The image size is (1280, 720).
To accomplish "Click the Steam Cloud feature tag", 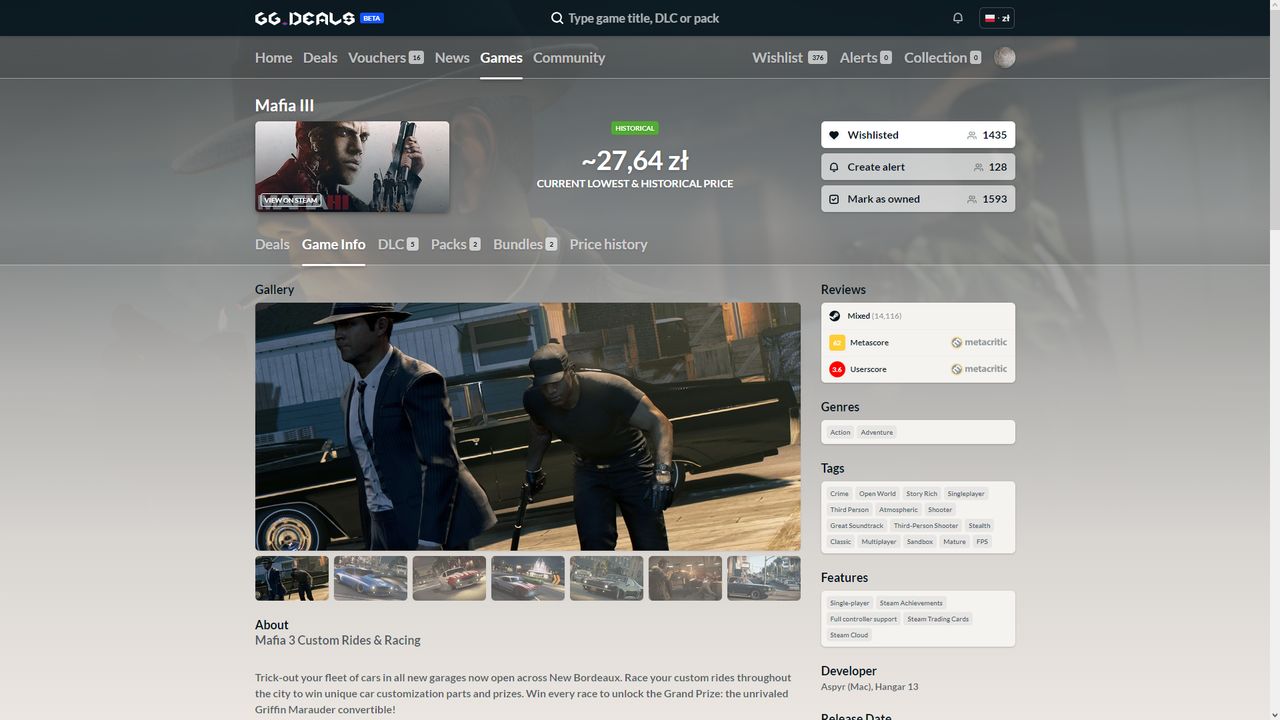I will [849, 635].
